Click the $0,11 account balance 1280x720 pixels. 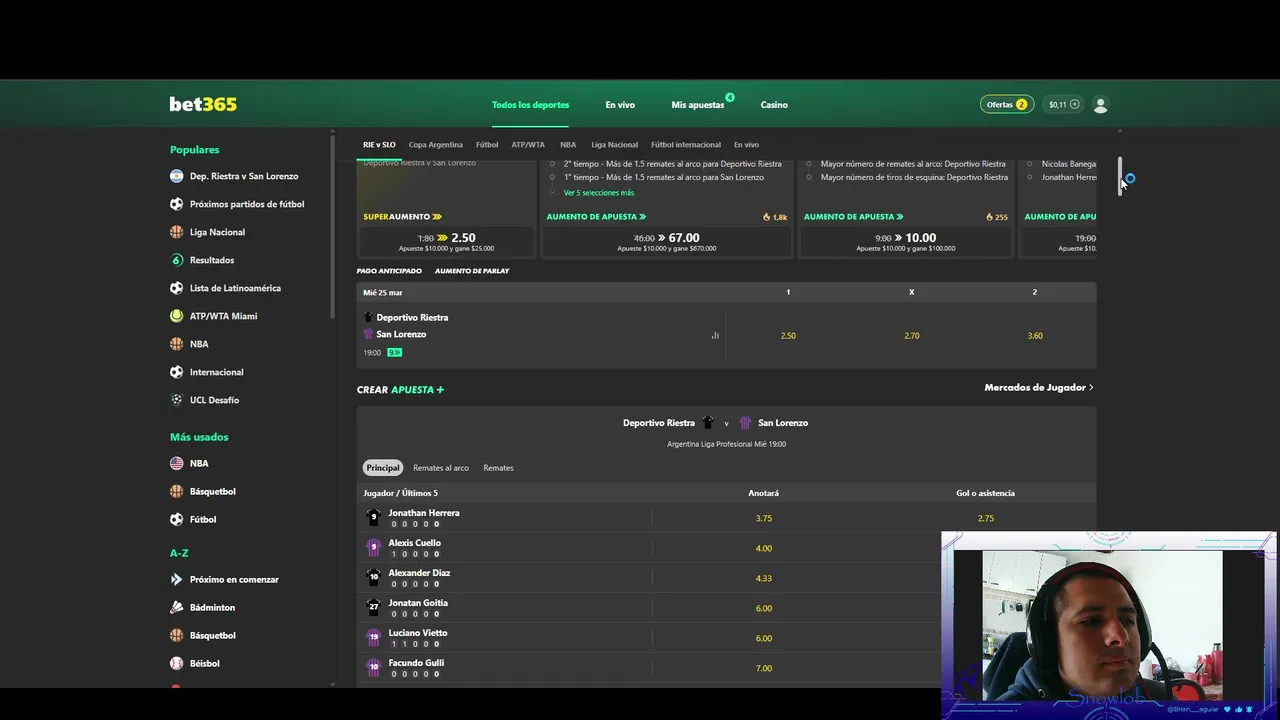click(1057, 105)
